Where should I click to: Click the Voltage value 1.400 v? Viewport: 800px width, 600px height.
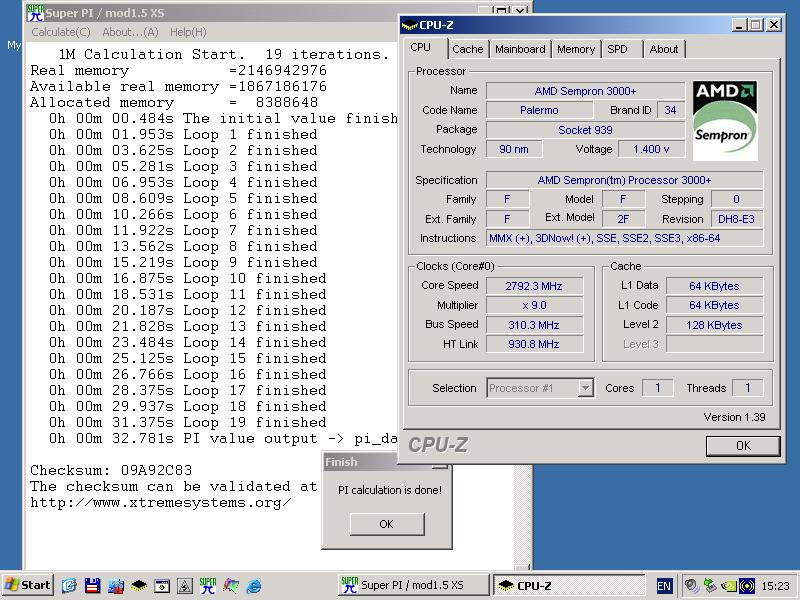point(651,149)
